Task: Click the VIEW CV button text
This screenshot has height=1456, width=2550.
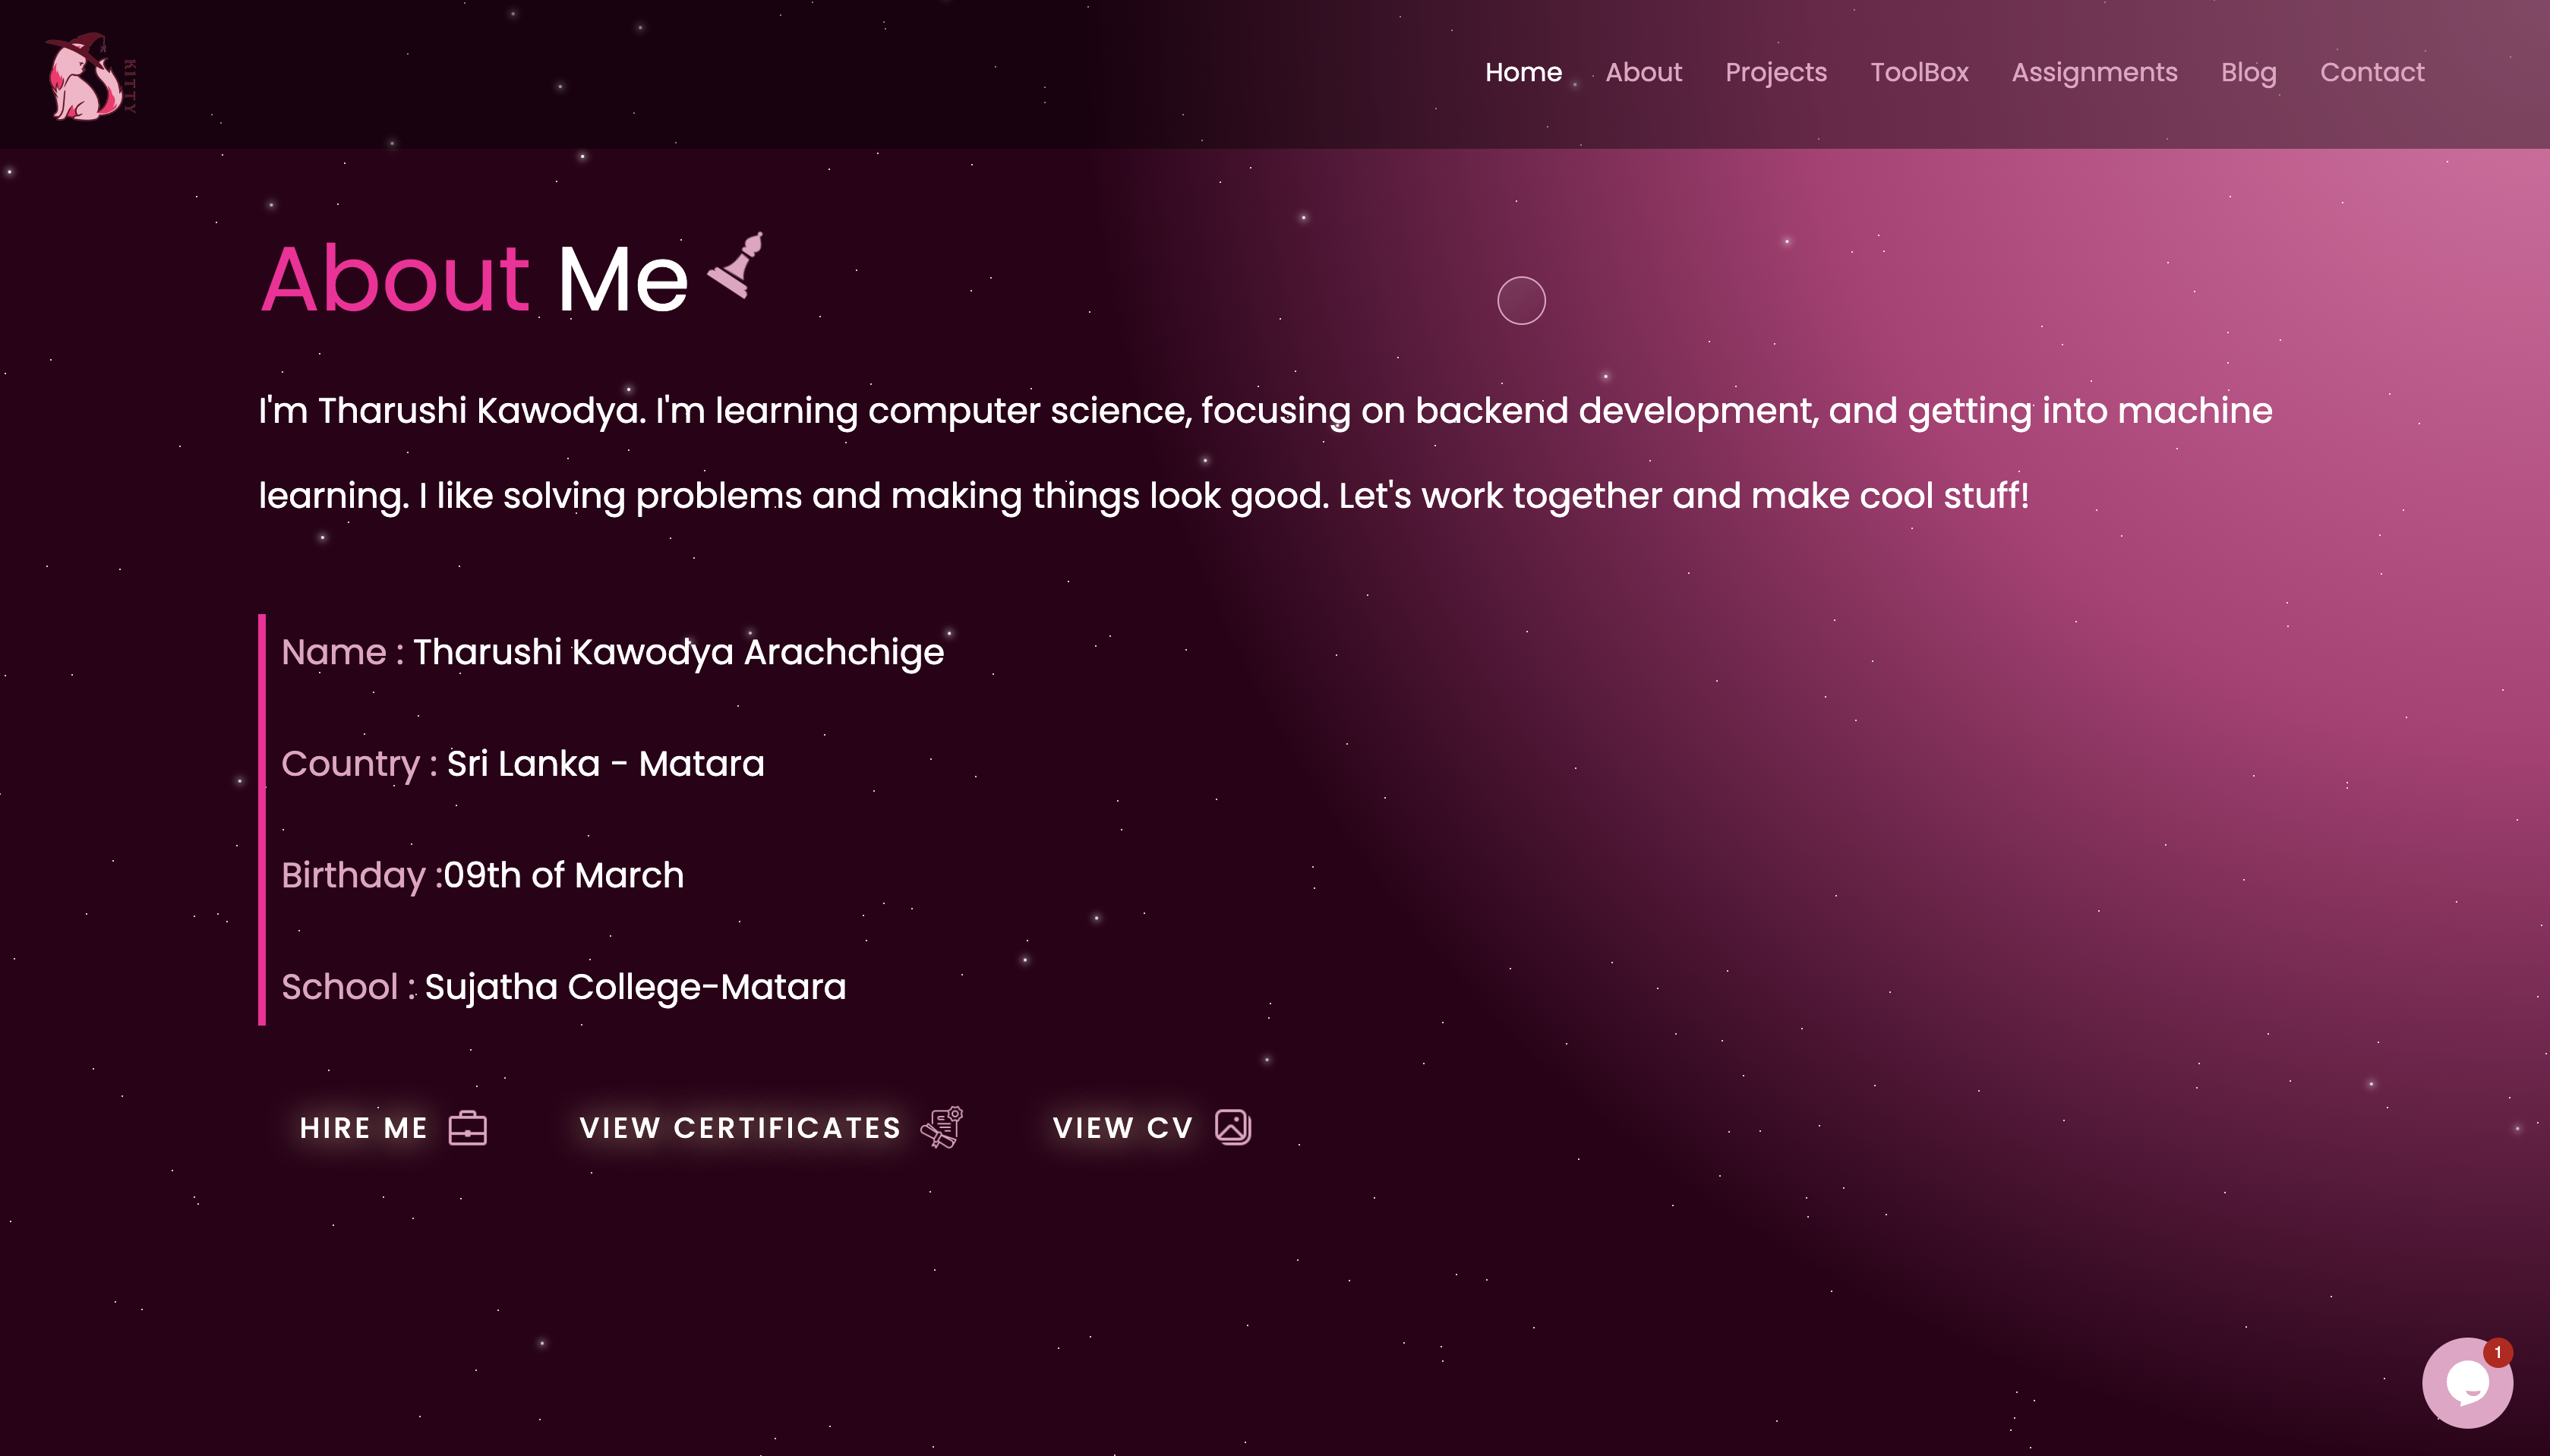Action: 1123,1128
